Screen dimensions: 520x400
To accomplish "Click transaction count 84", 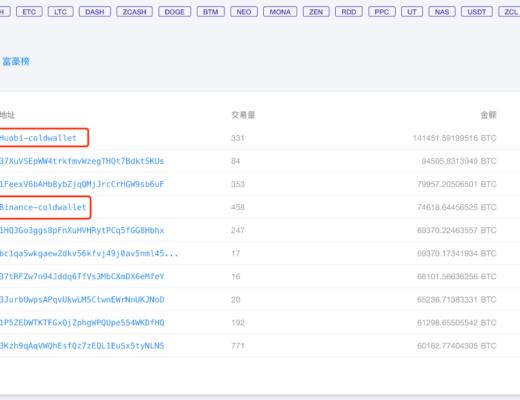I will coord(236,161).
